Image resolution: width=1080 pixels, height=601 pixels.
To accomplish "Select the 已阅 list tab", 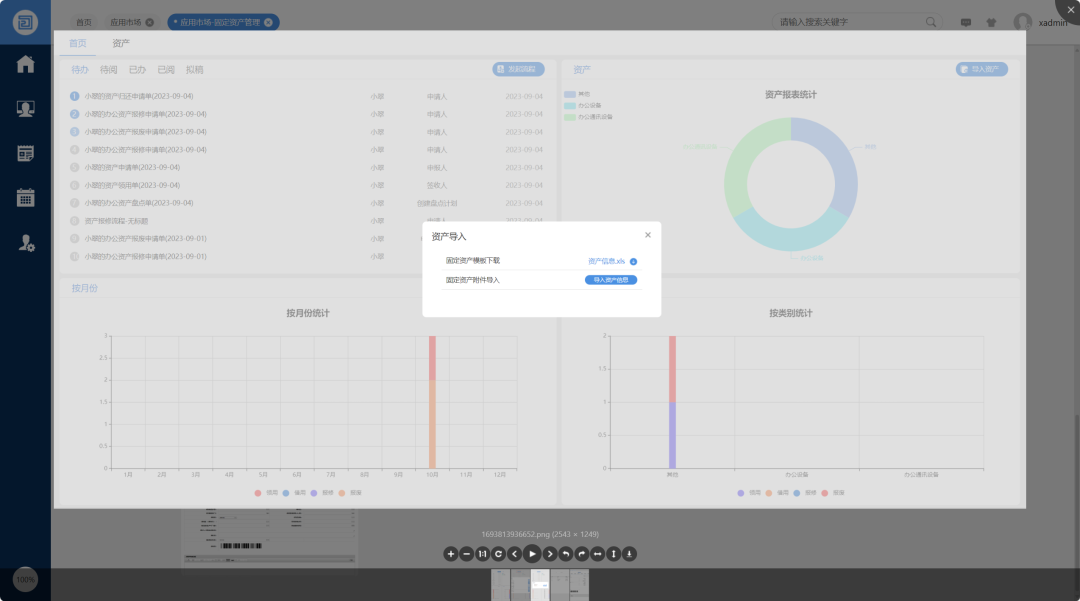I will [x=166, y=70].
